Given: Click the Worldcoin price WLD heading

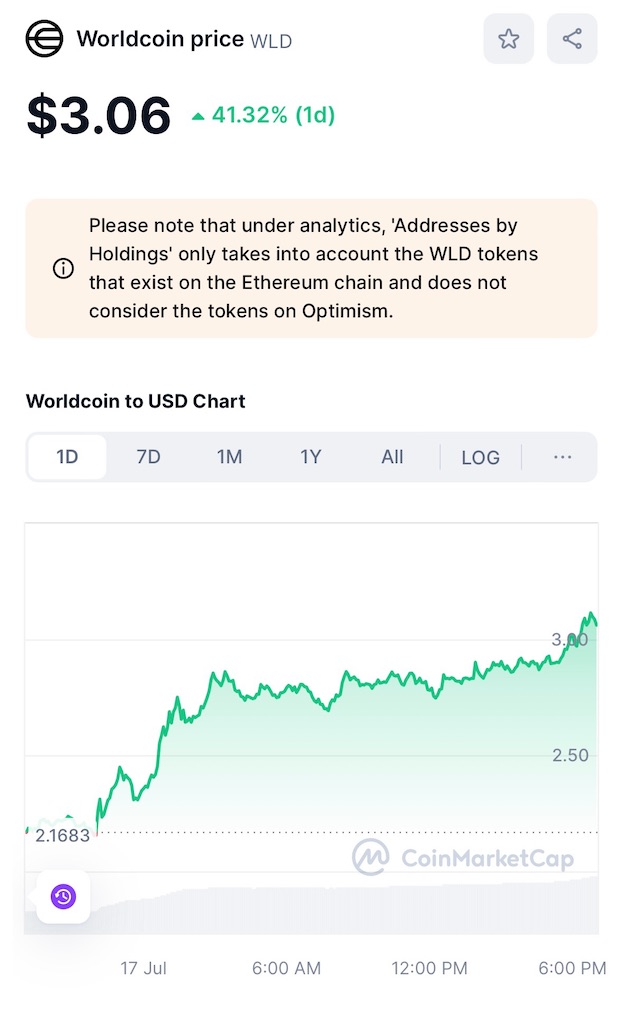Looking at the screenshot, I should tap(184, 39).
